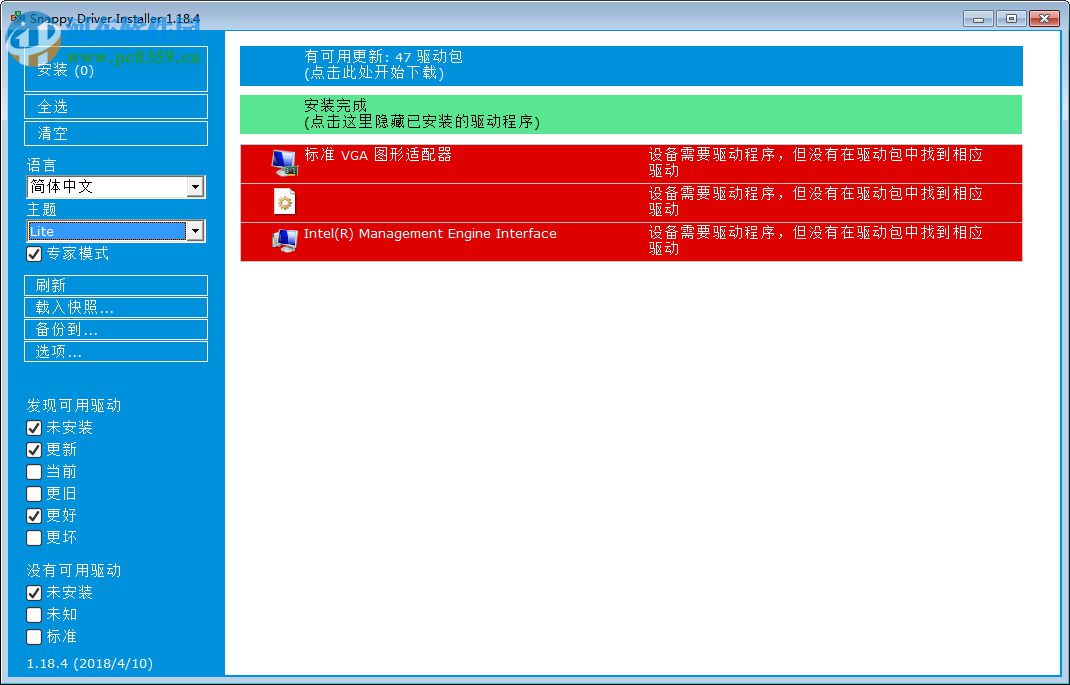Click the 标准 VGA 图形适配器 device icon
Image resolution: width=1070 pixels, height=685 pixels.
pyautogui.click(x=284, y=162)
